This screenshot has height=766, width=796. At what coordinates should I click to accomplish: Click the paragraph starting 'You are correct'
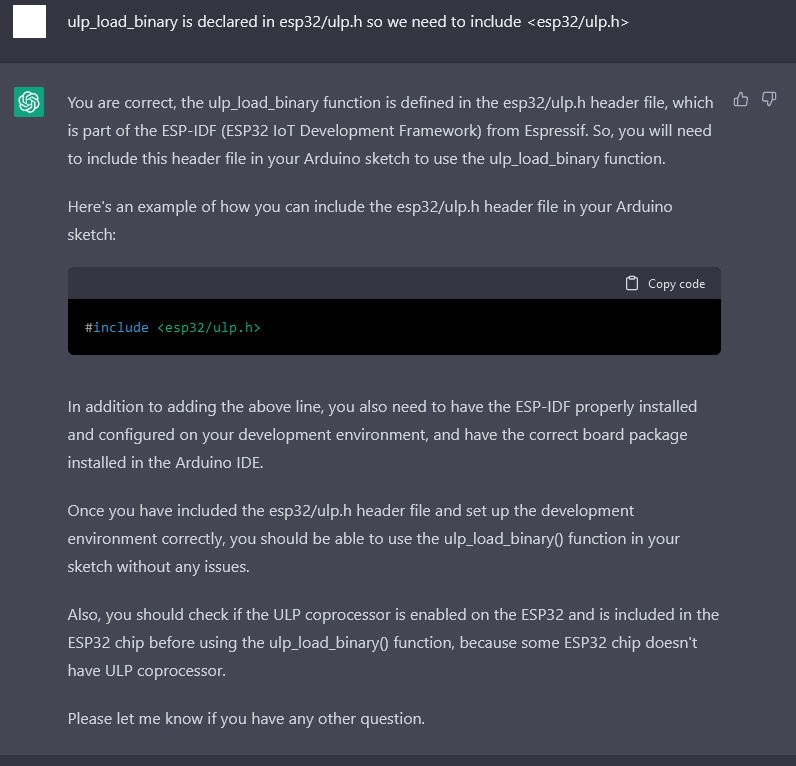[391, 130]
